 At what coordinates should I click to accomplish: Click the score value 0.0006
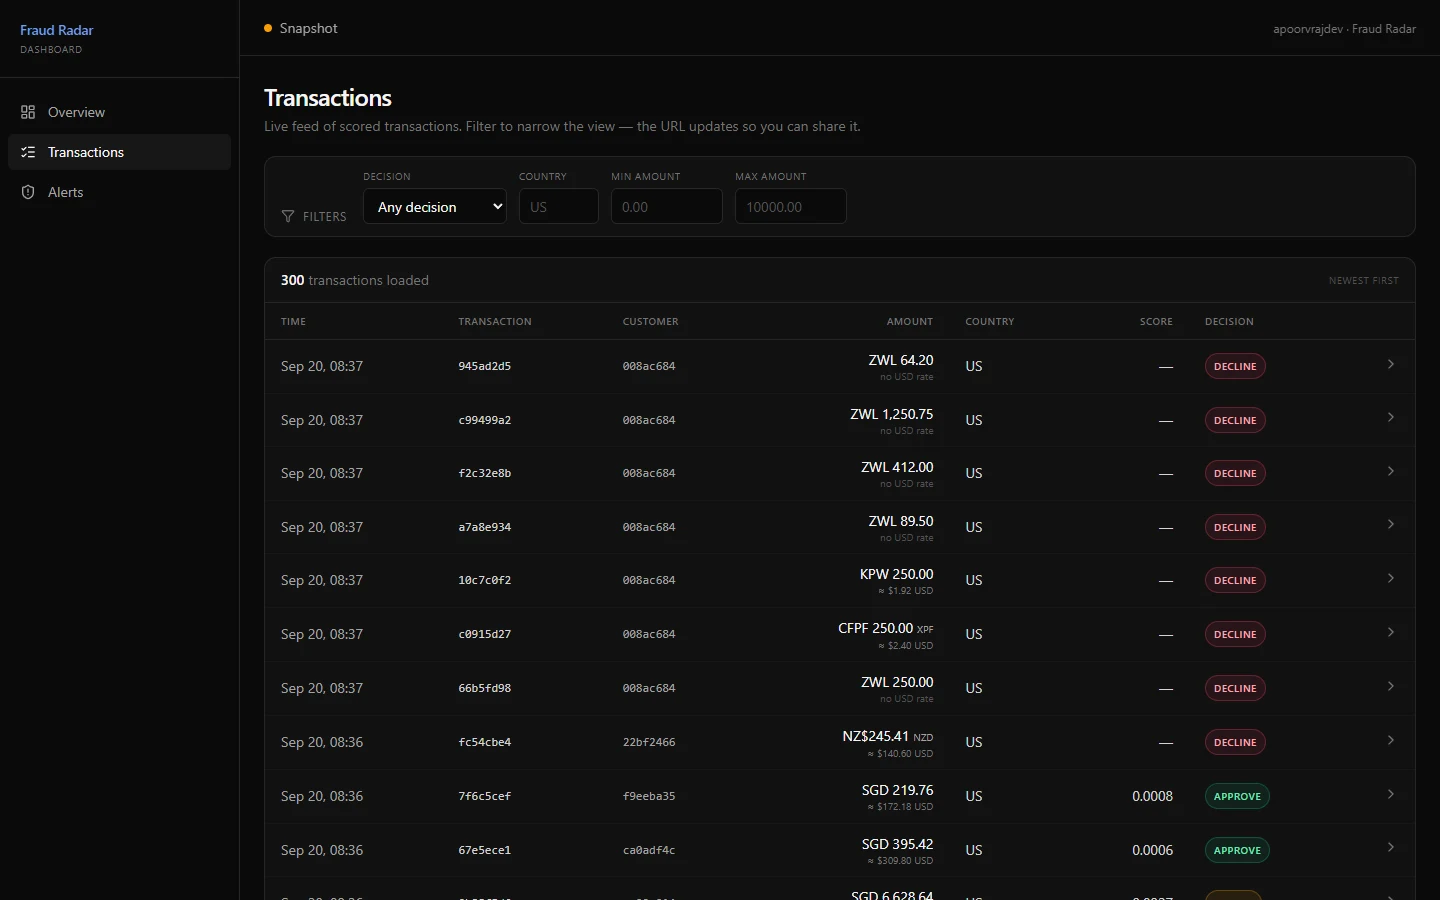pyautogui.click(x=1152, y=850)
